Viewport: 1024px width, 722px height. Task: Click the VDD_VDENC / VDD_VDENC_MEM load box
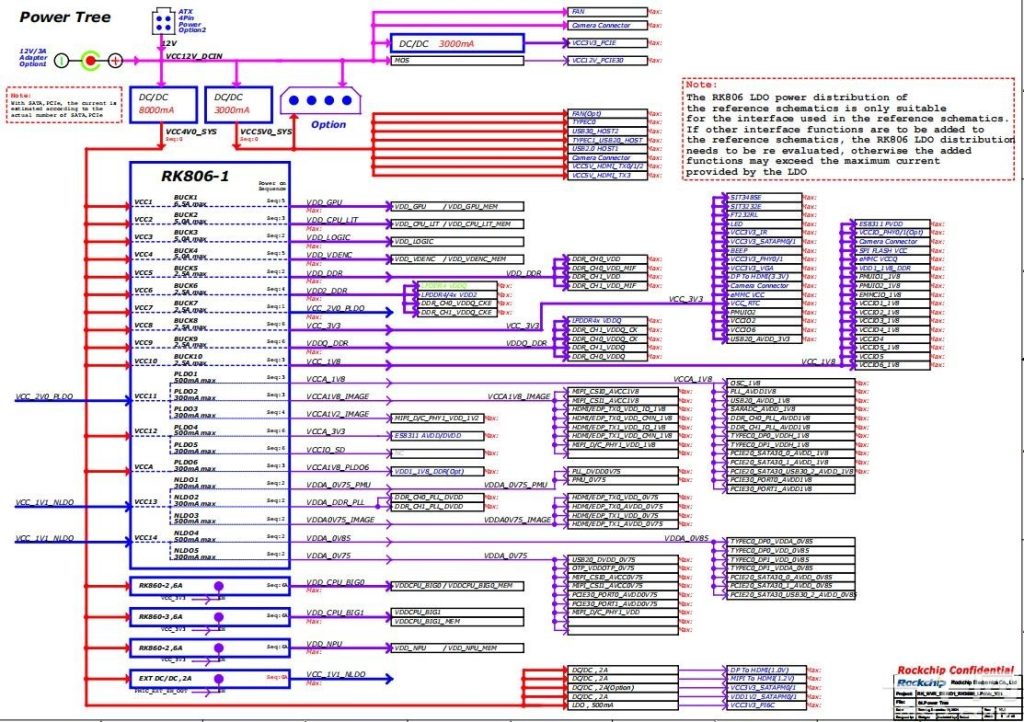[457, 259]
